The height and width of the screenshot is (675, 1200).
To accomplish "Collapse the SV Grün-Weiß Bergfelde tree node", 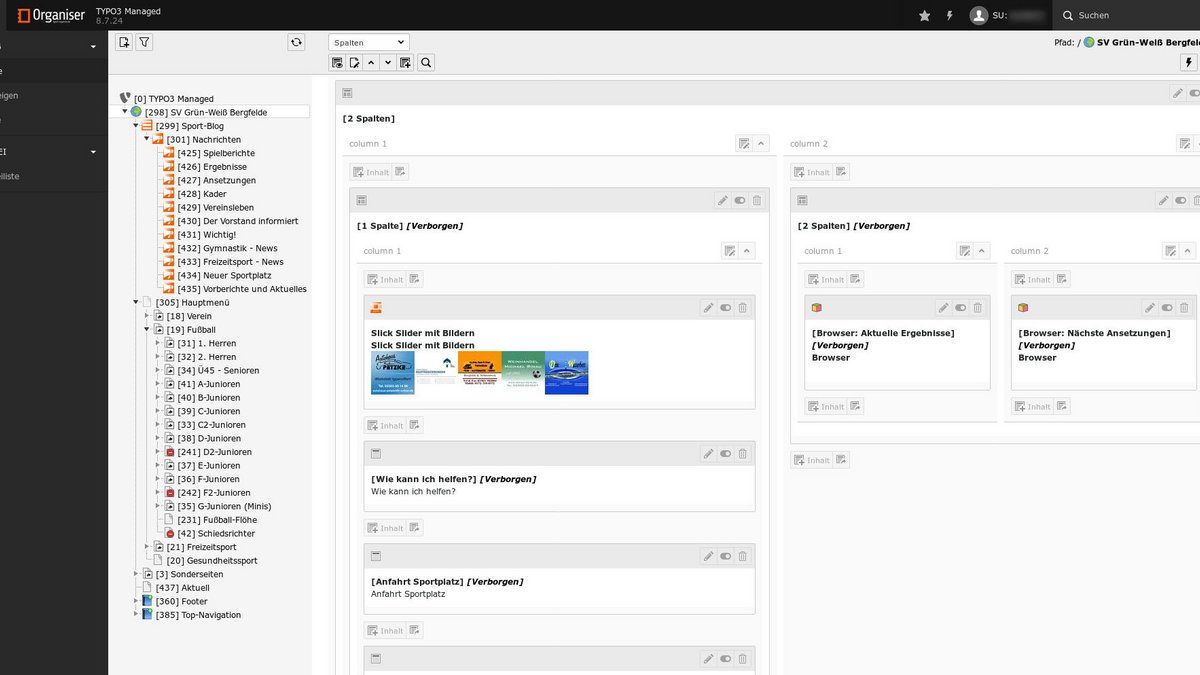I will [125, 112].
